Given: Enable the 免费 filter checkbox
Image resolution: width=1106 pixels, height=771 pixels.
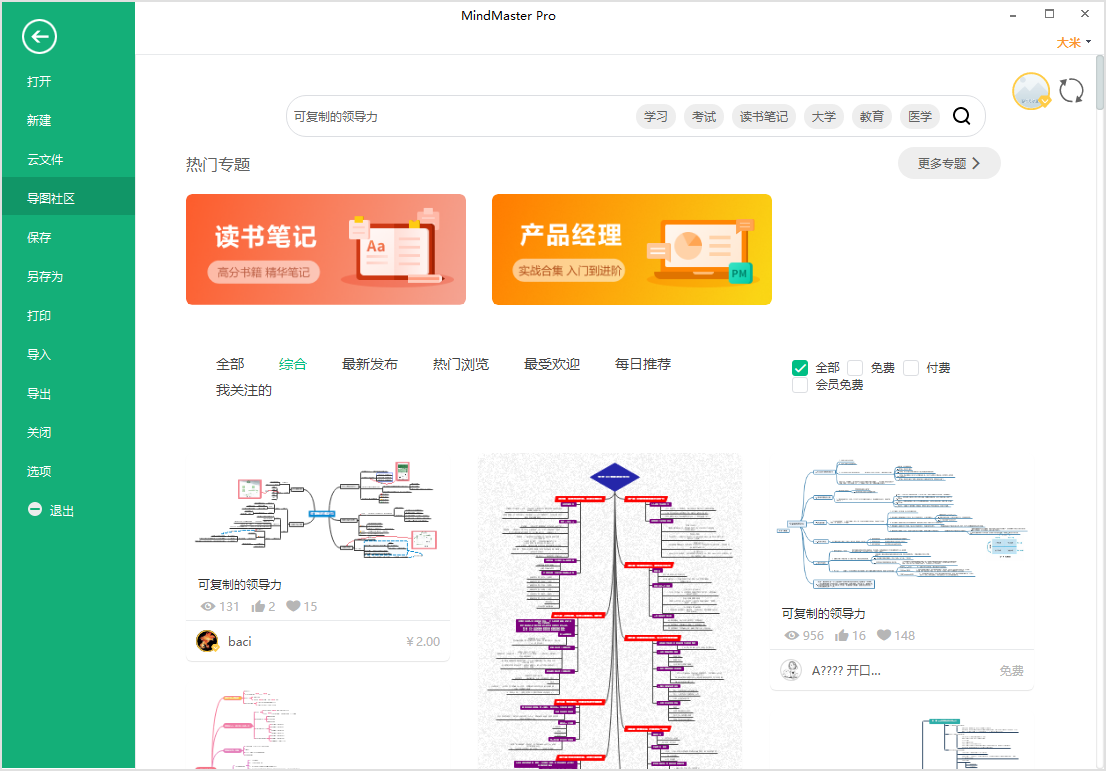Looking at the screenshot, I should (x=855, y=368).
